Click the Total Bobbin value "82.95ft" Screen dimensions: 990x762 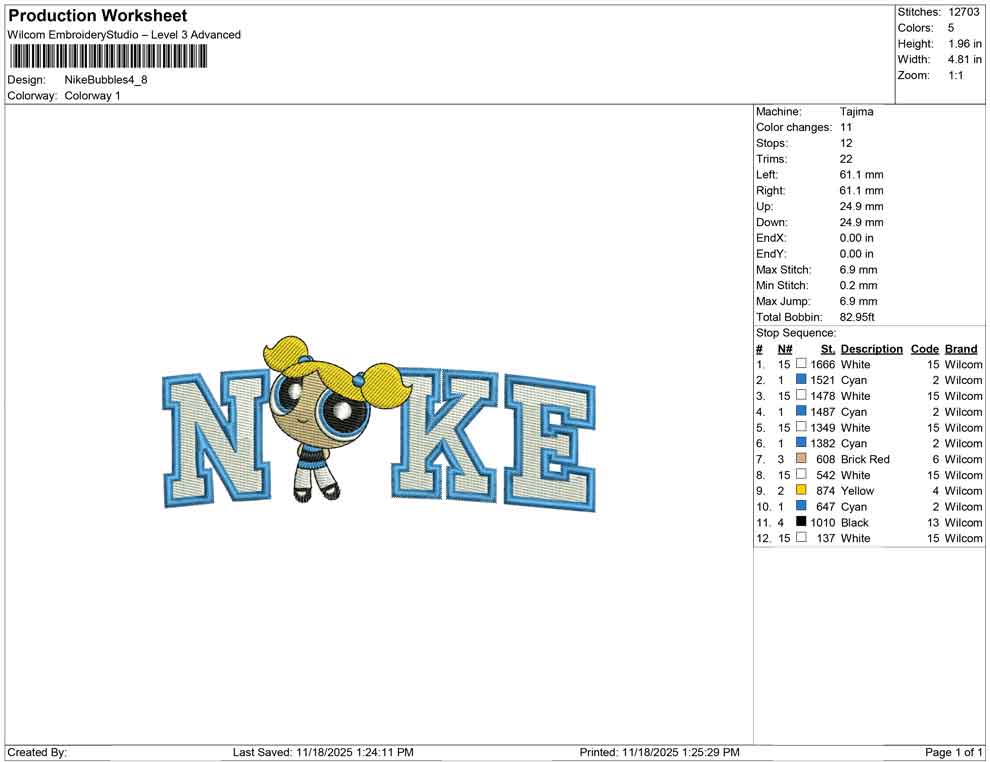click(857, 317)
